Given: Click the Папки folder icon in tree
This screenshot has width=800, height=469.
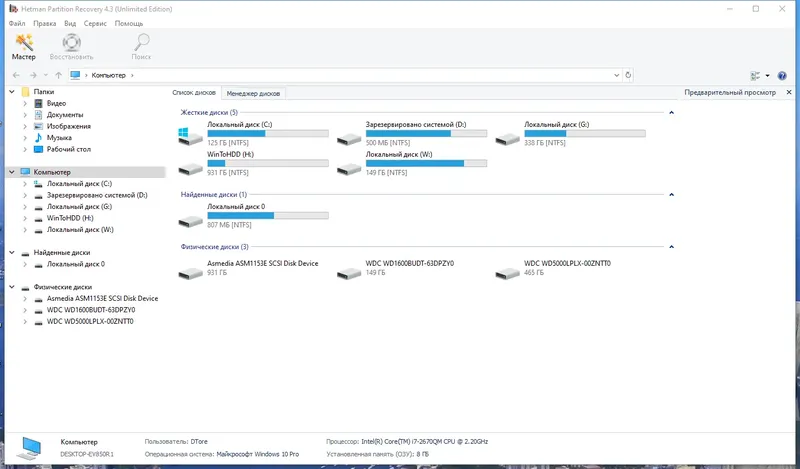Looking at the screenshot, I should [26, 92].
